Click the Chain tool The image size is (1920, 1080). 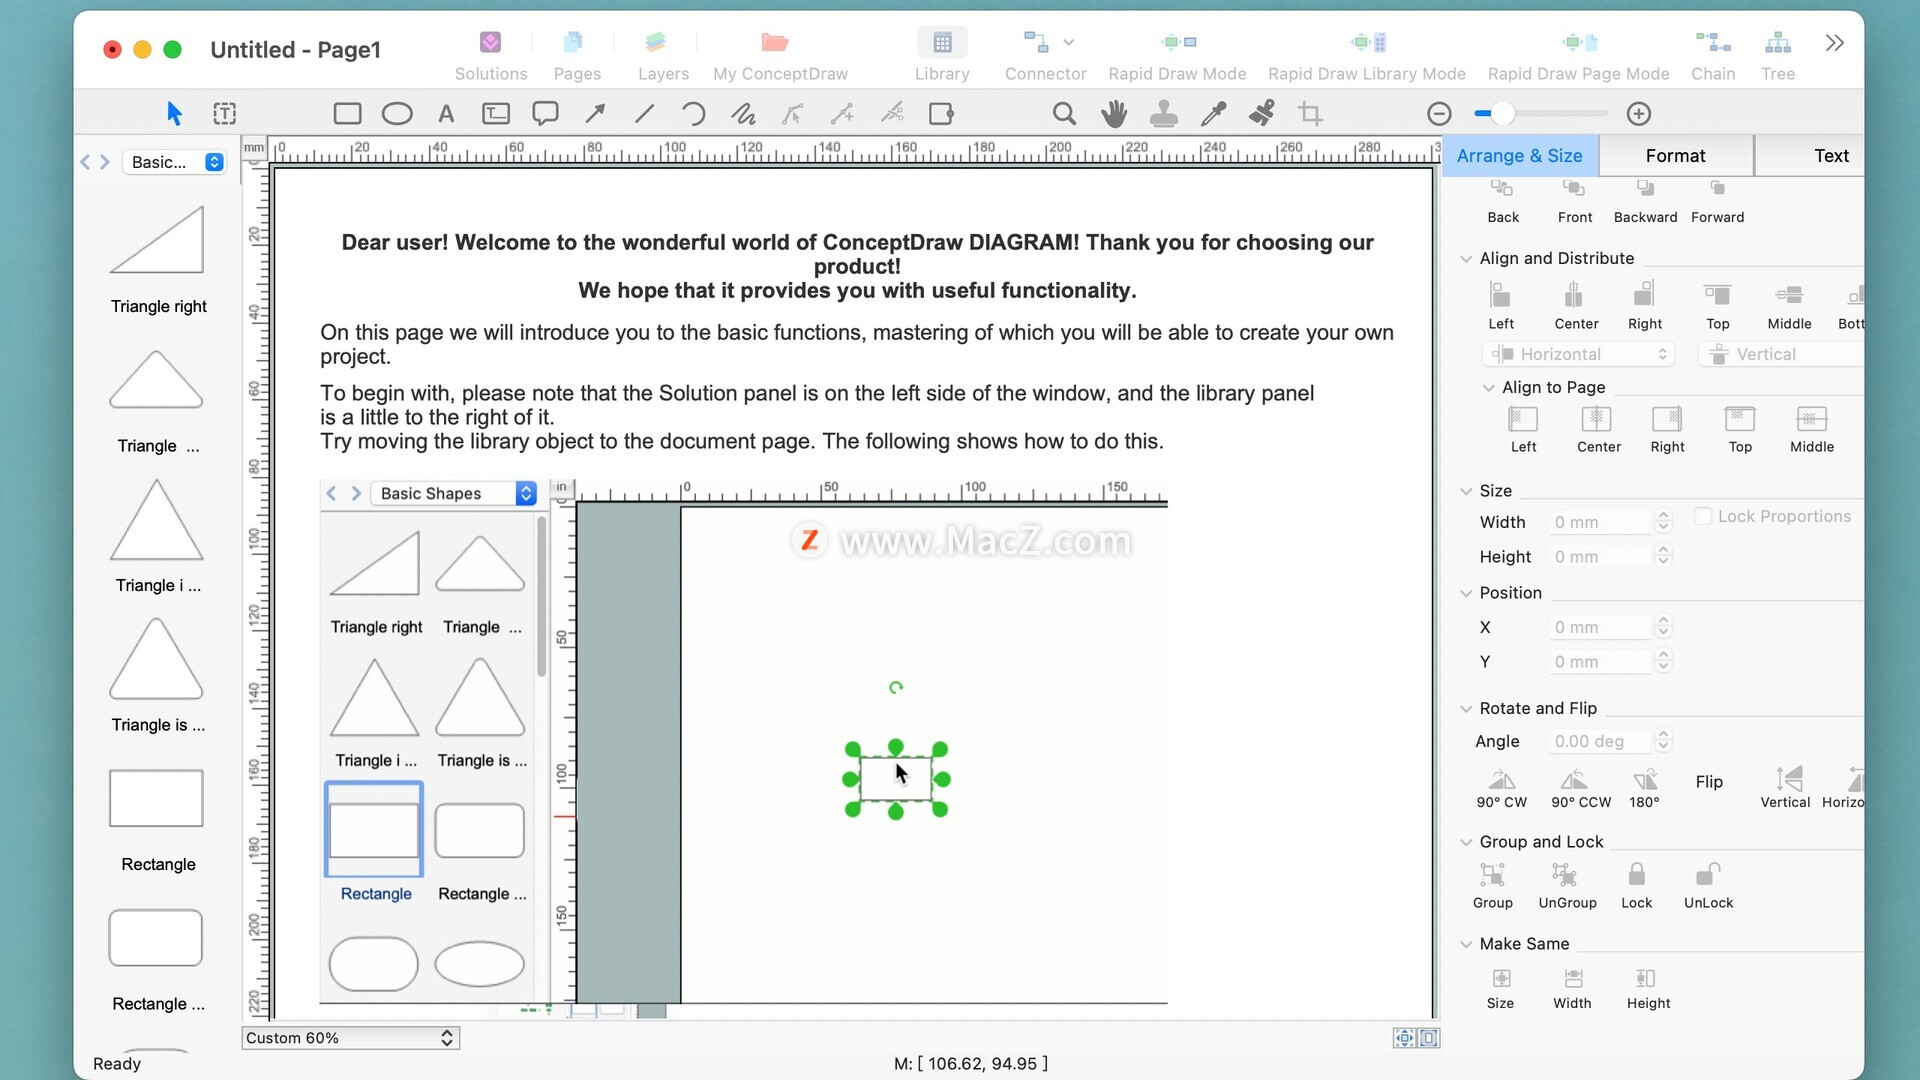tap(1713, 55)
